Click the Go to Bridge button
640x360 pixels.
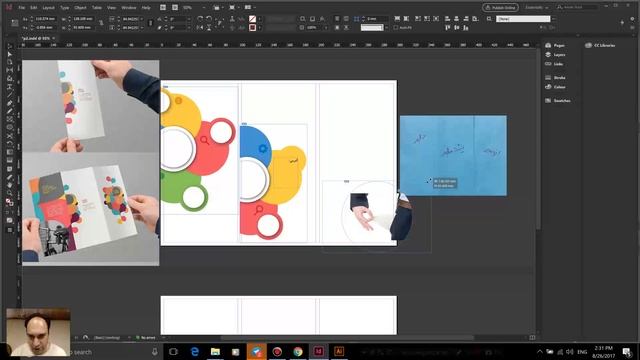point(163,7)
